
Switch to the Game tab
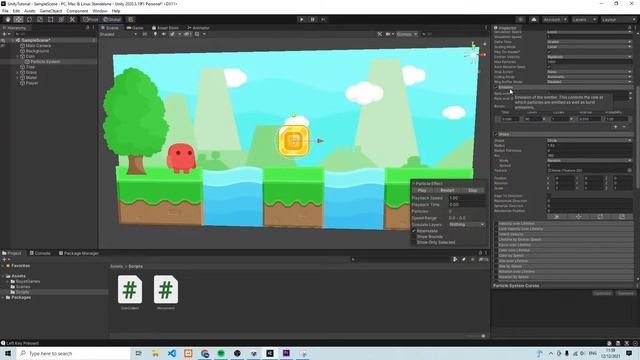pyautogui.click(x=135, y=28)
